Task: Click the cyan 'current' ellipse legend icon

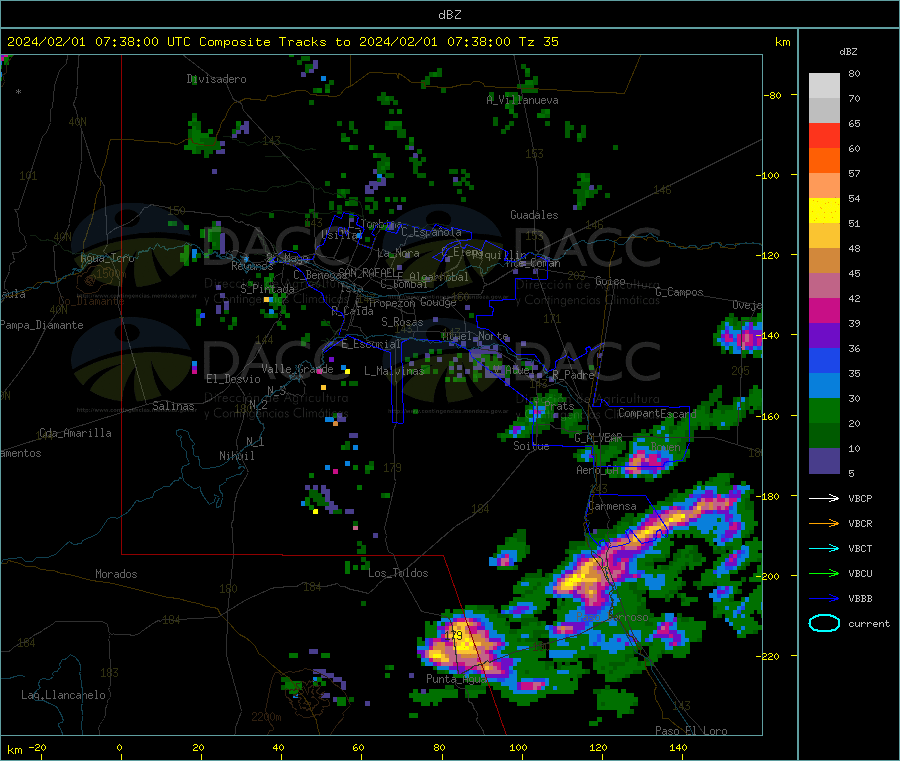Action: [x=824, y=623]
